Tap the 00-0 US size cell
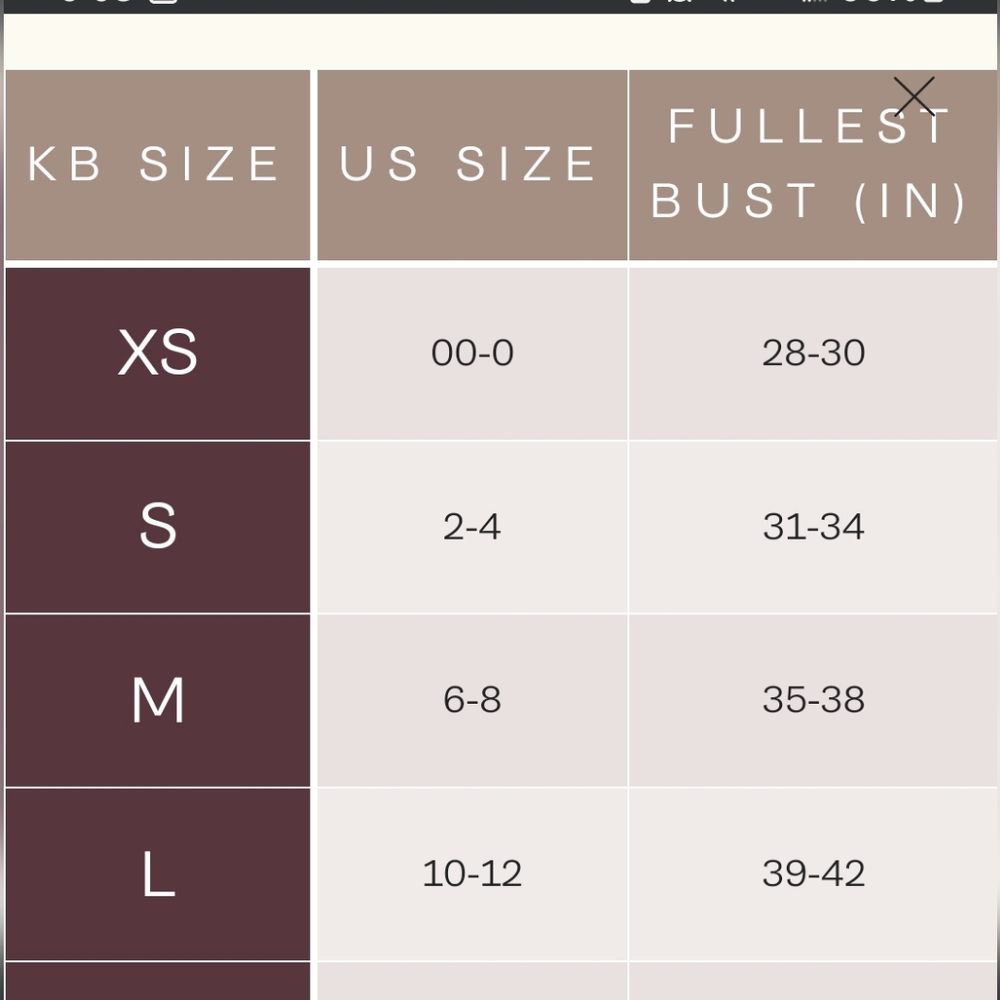The image size is (1000, 1000). 470,352
